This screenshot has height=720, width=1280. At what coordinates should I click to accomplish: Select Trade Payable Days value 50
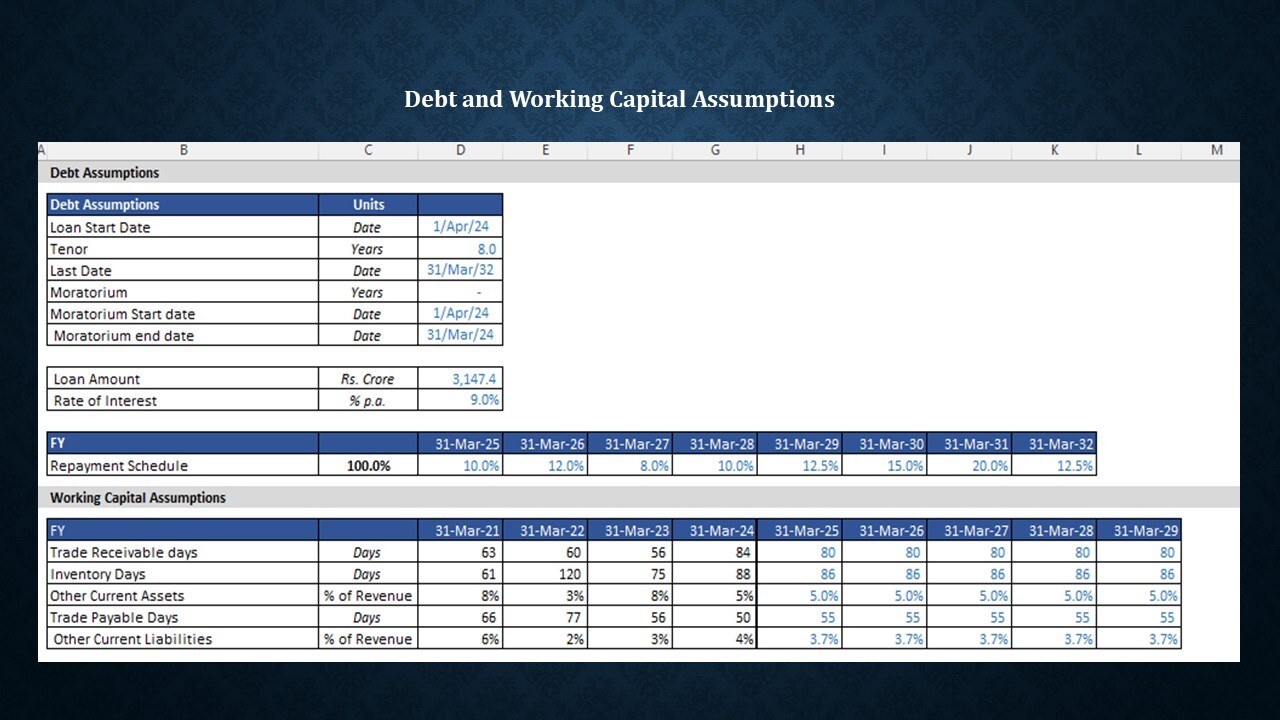[715, 617]
